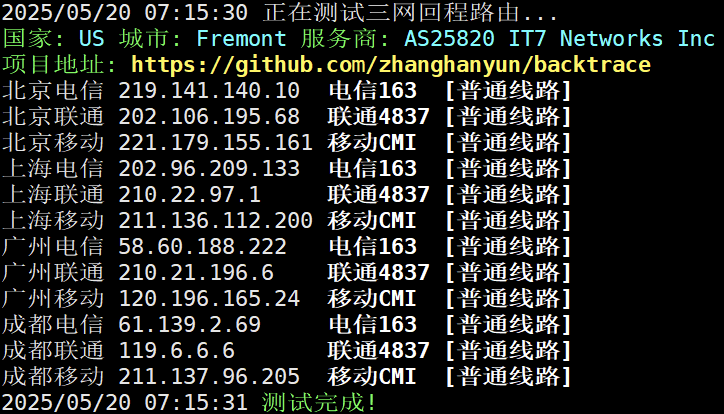Click [普通线路] in the 成都移动 row
Screen dimensions: 724x414
508,377
